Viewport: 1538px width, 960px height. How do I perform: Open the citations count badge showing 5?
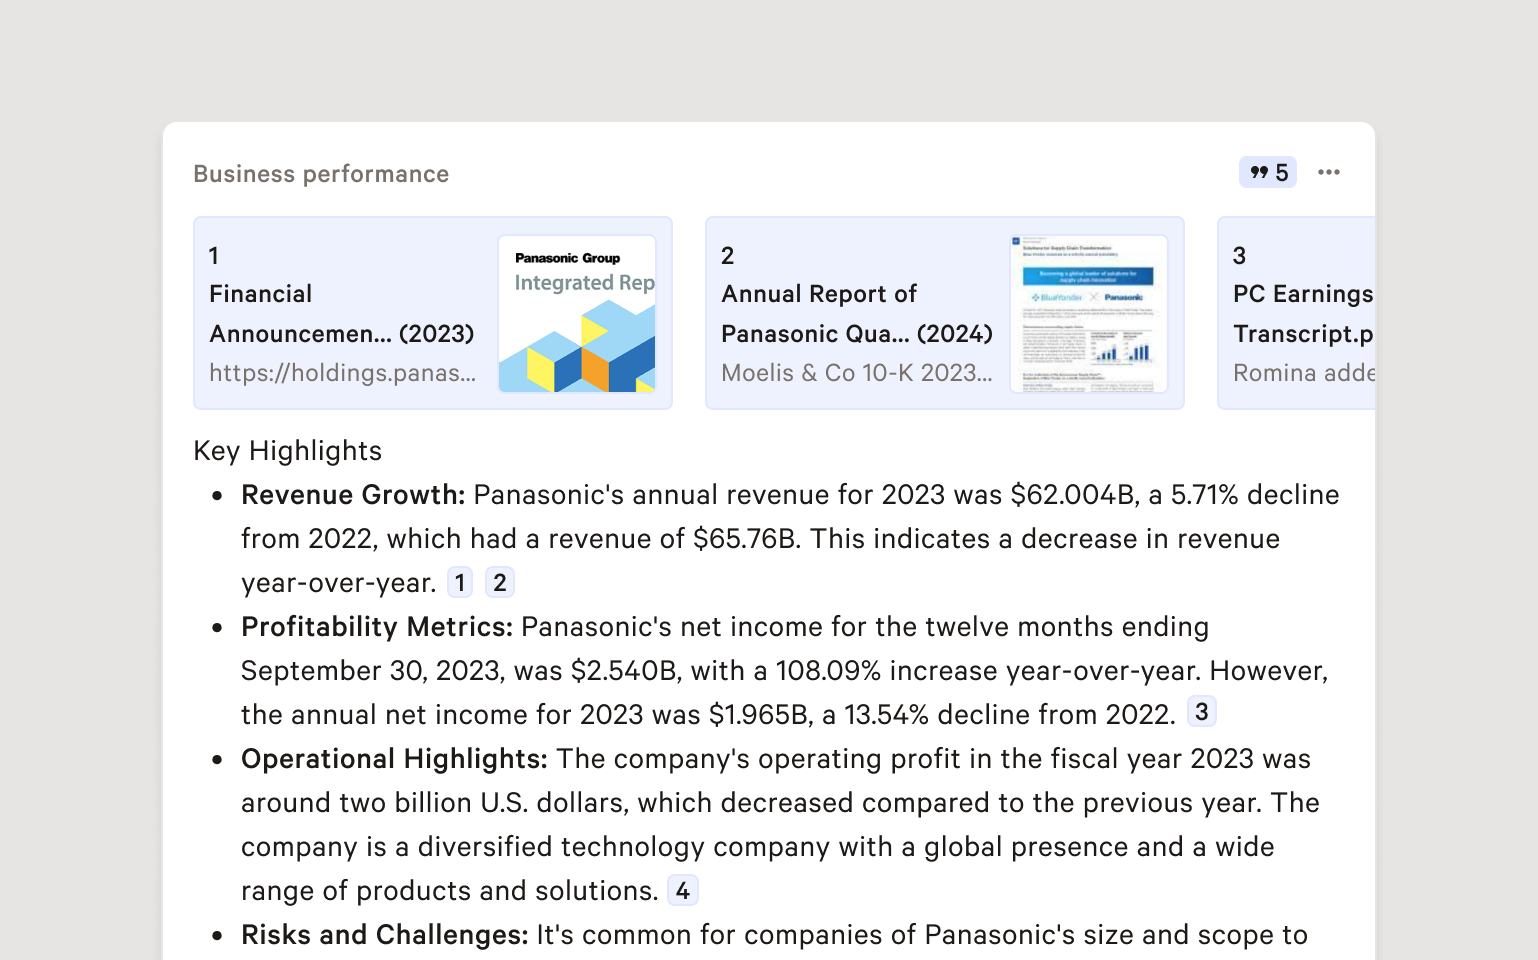click(x=1267, y=173)
